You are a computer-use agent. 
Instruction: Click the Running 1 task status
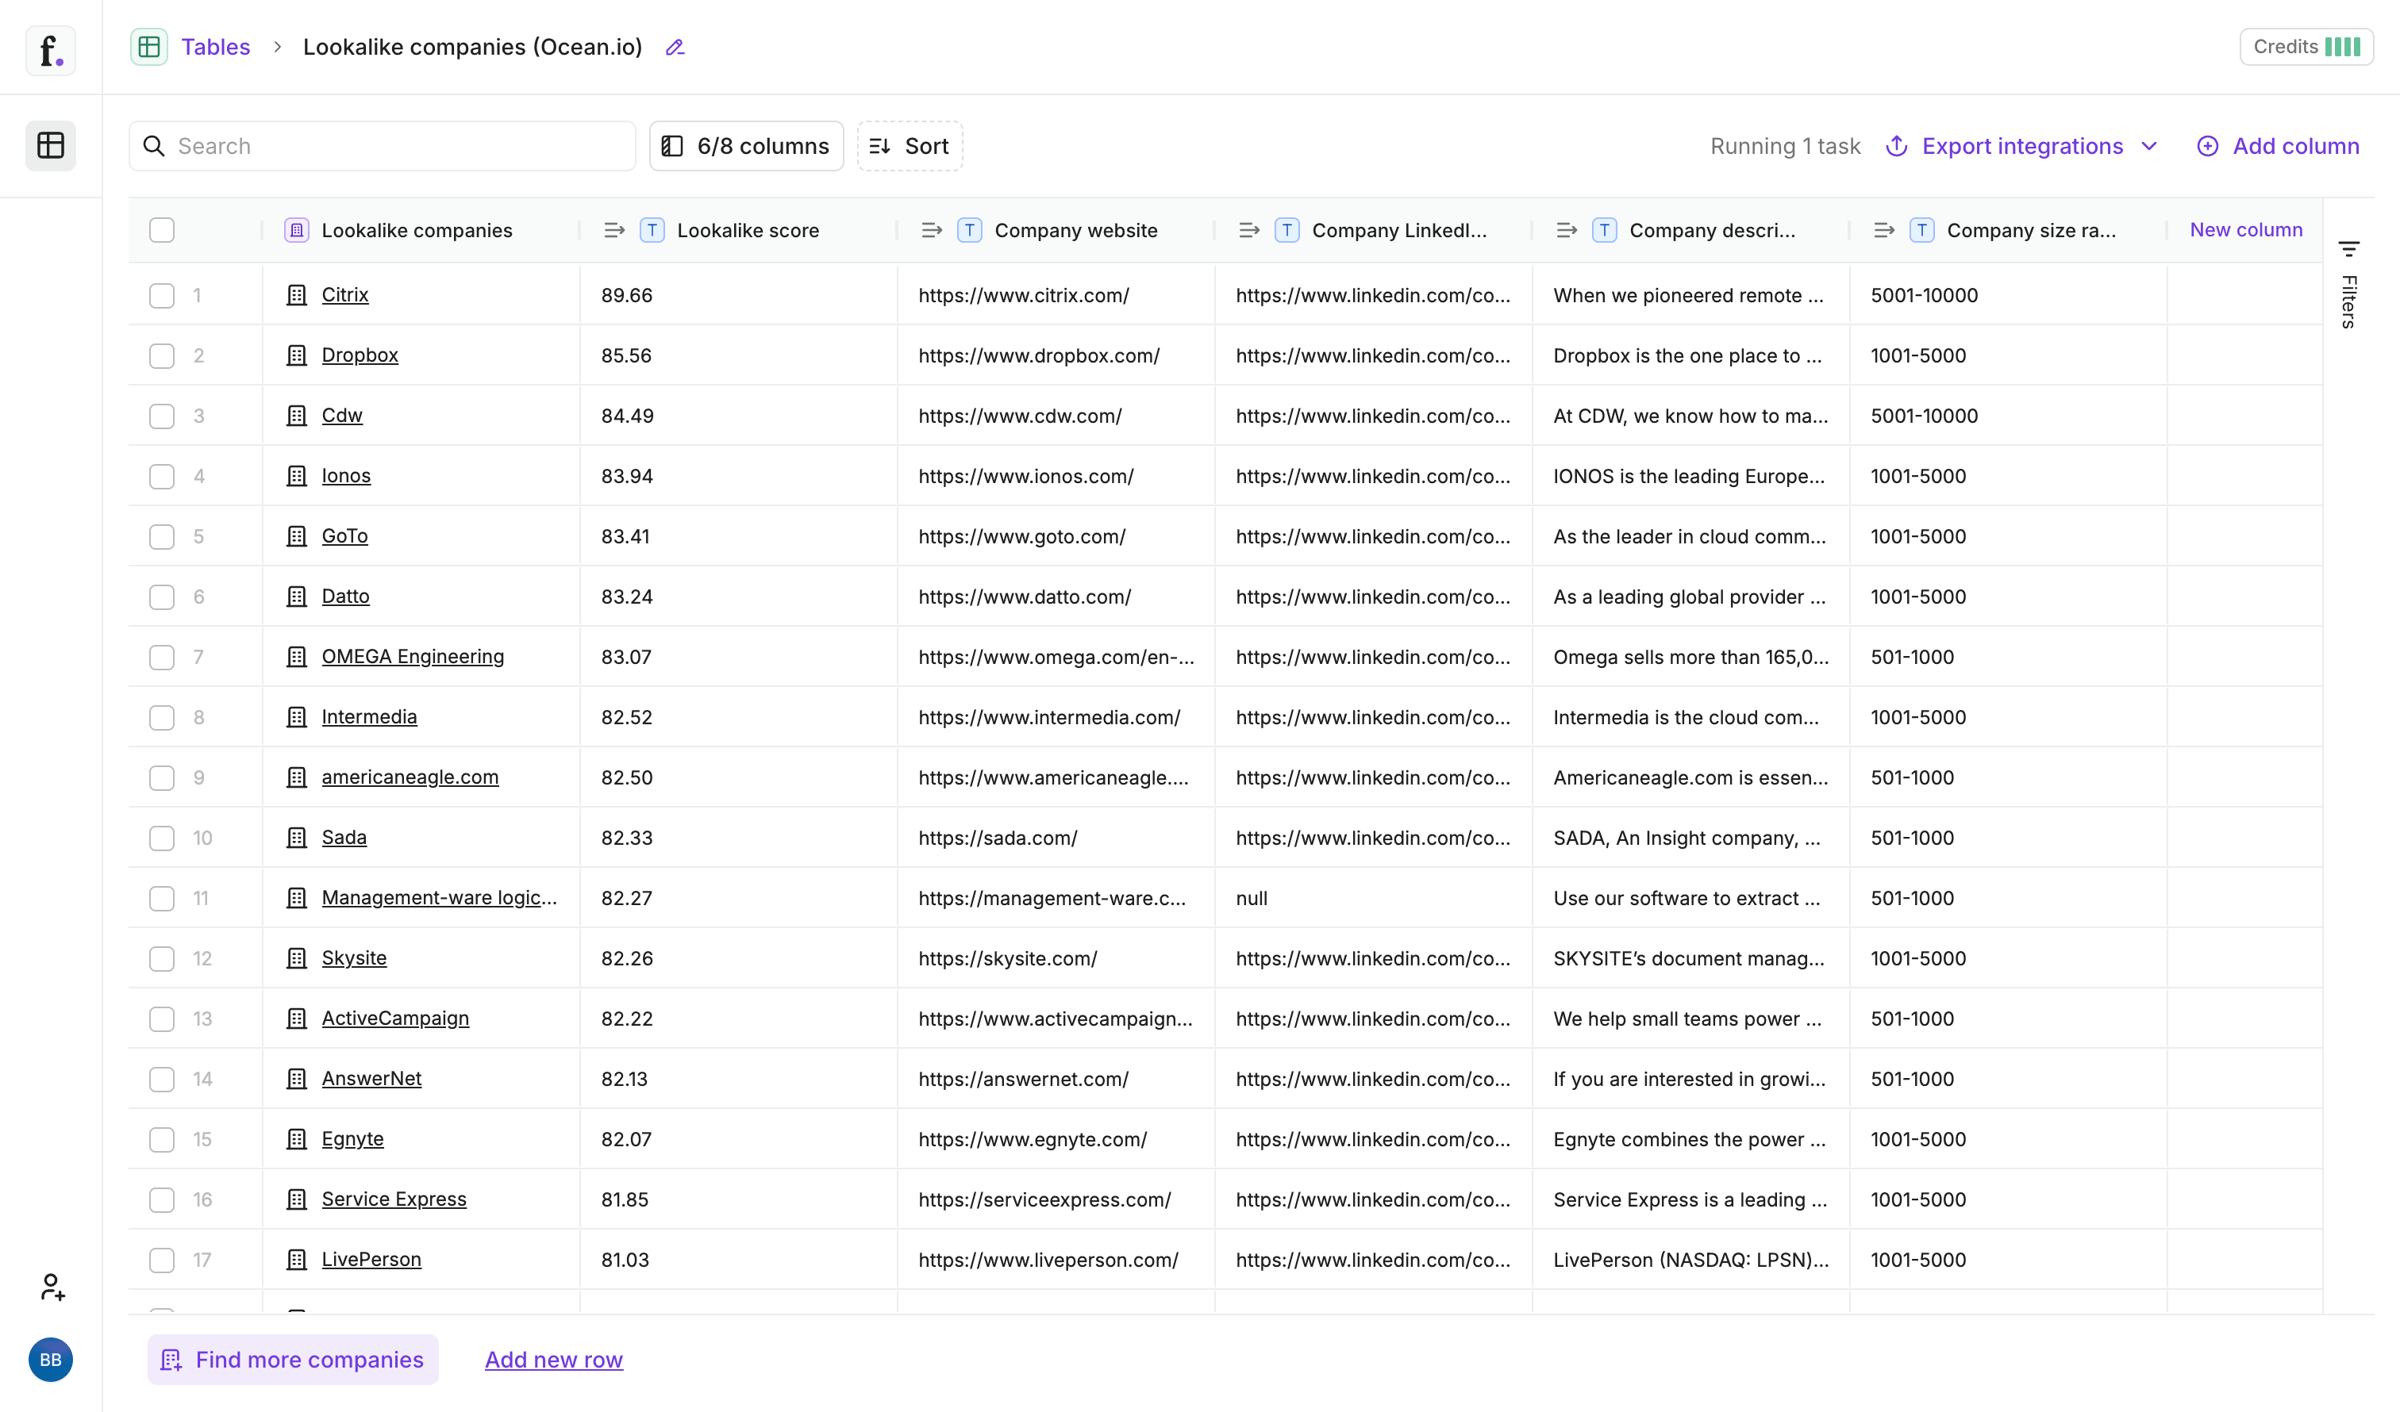tap(1785, 146)
